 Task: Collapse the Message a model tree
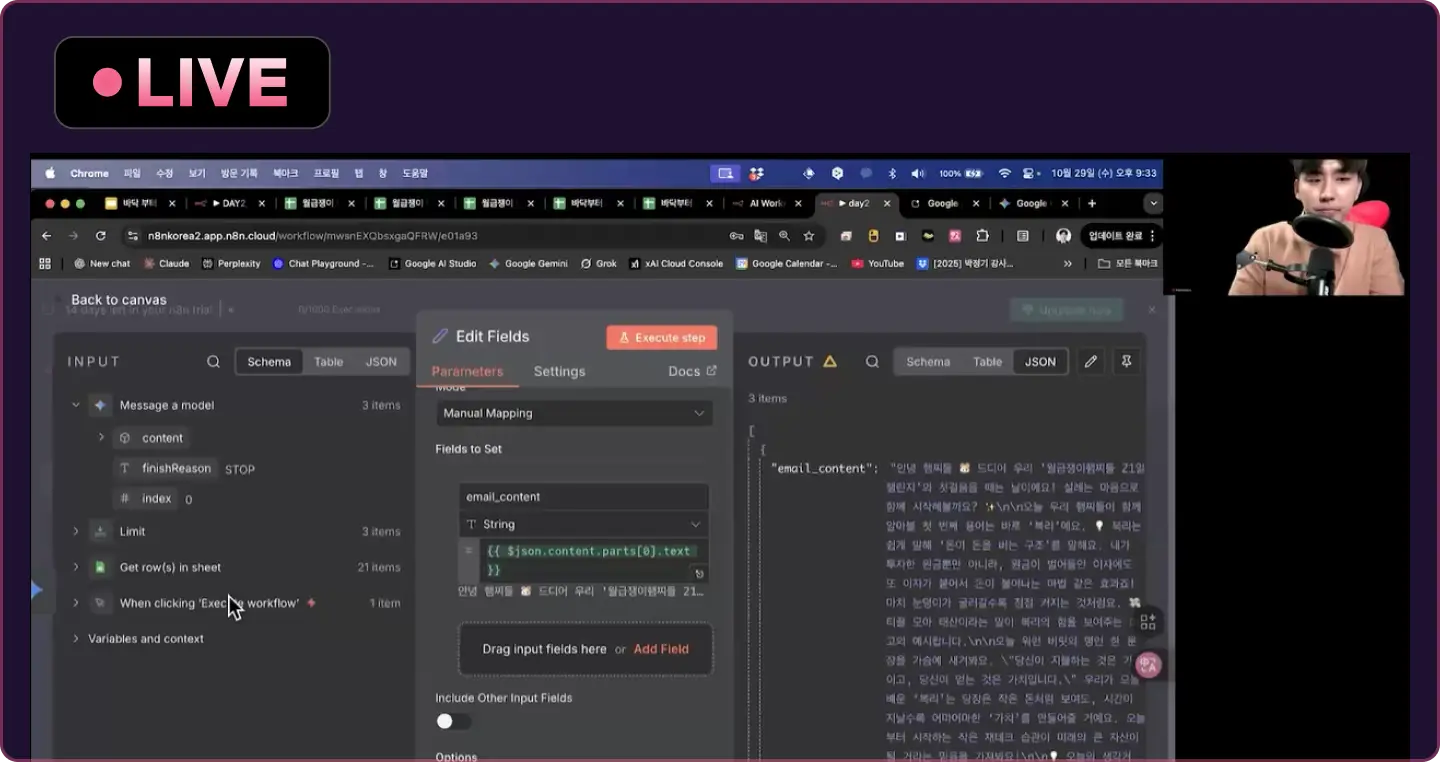point(75,405)
